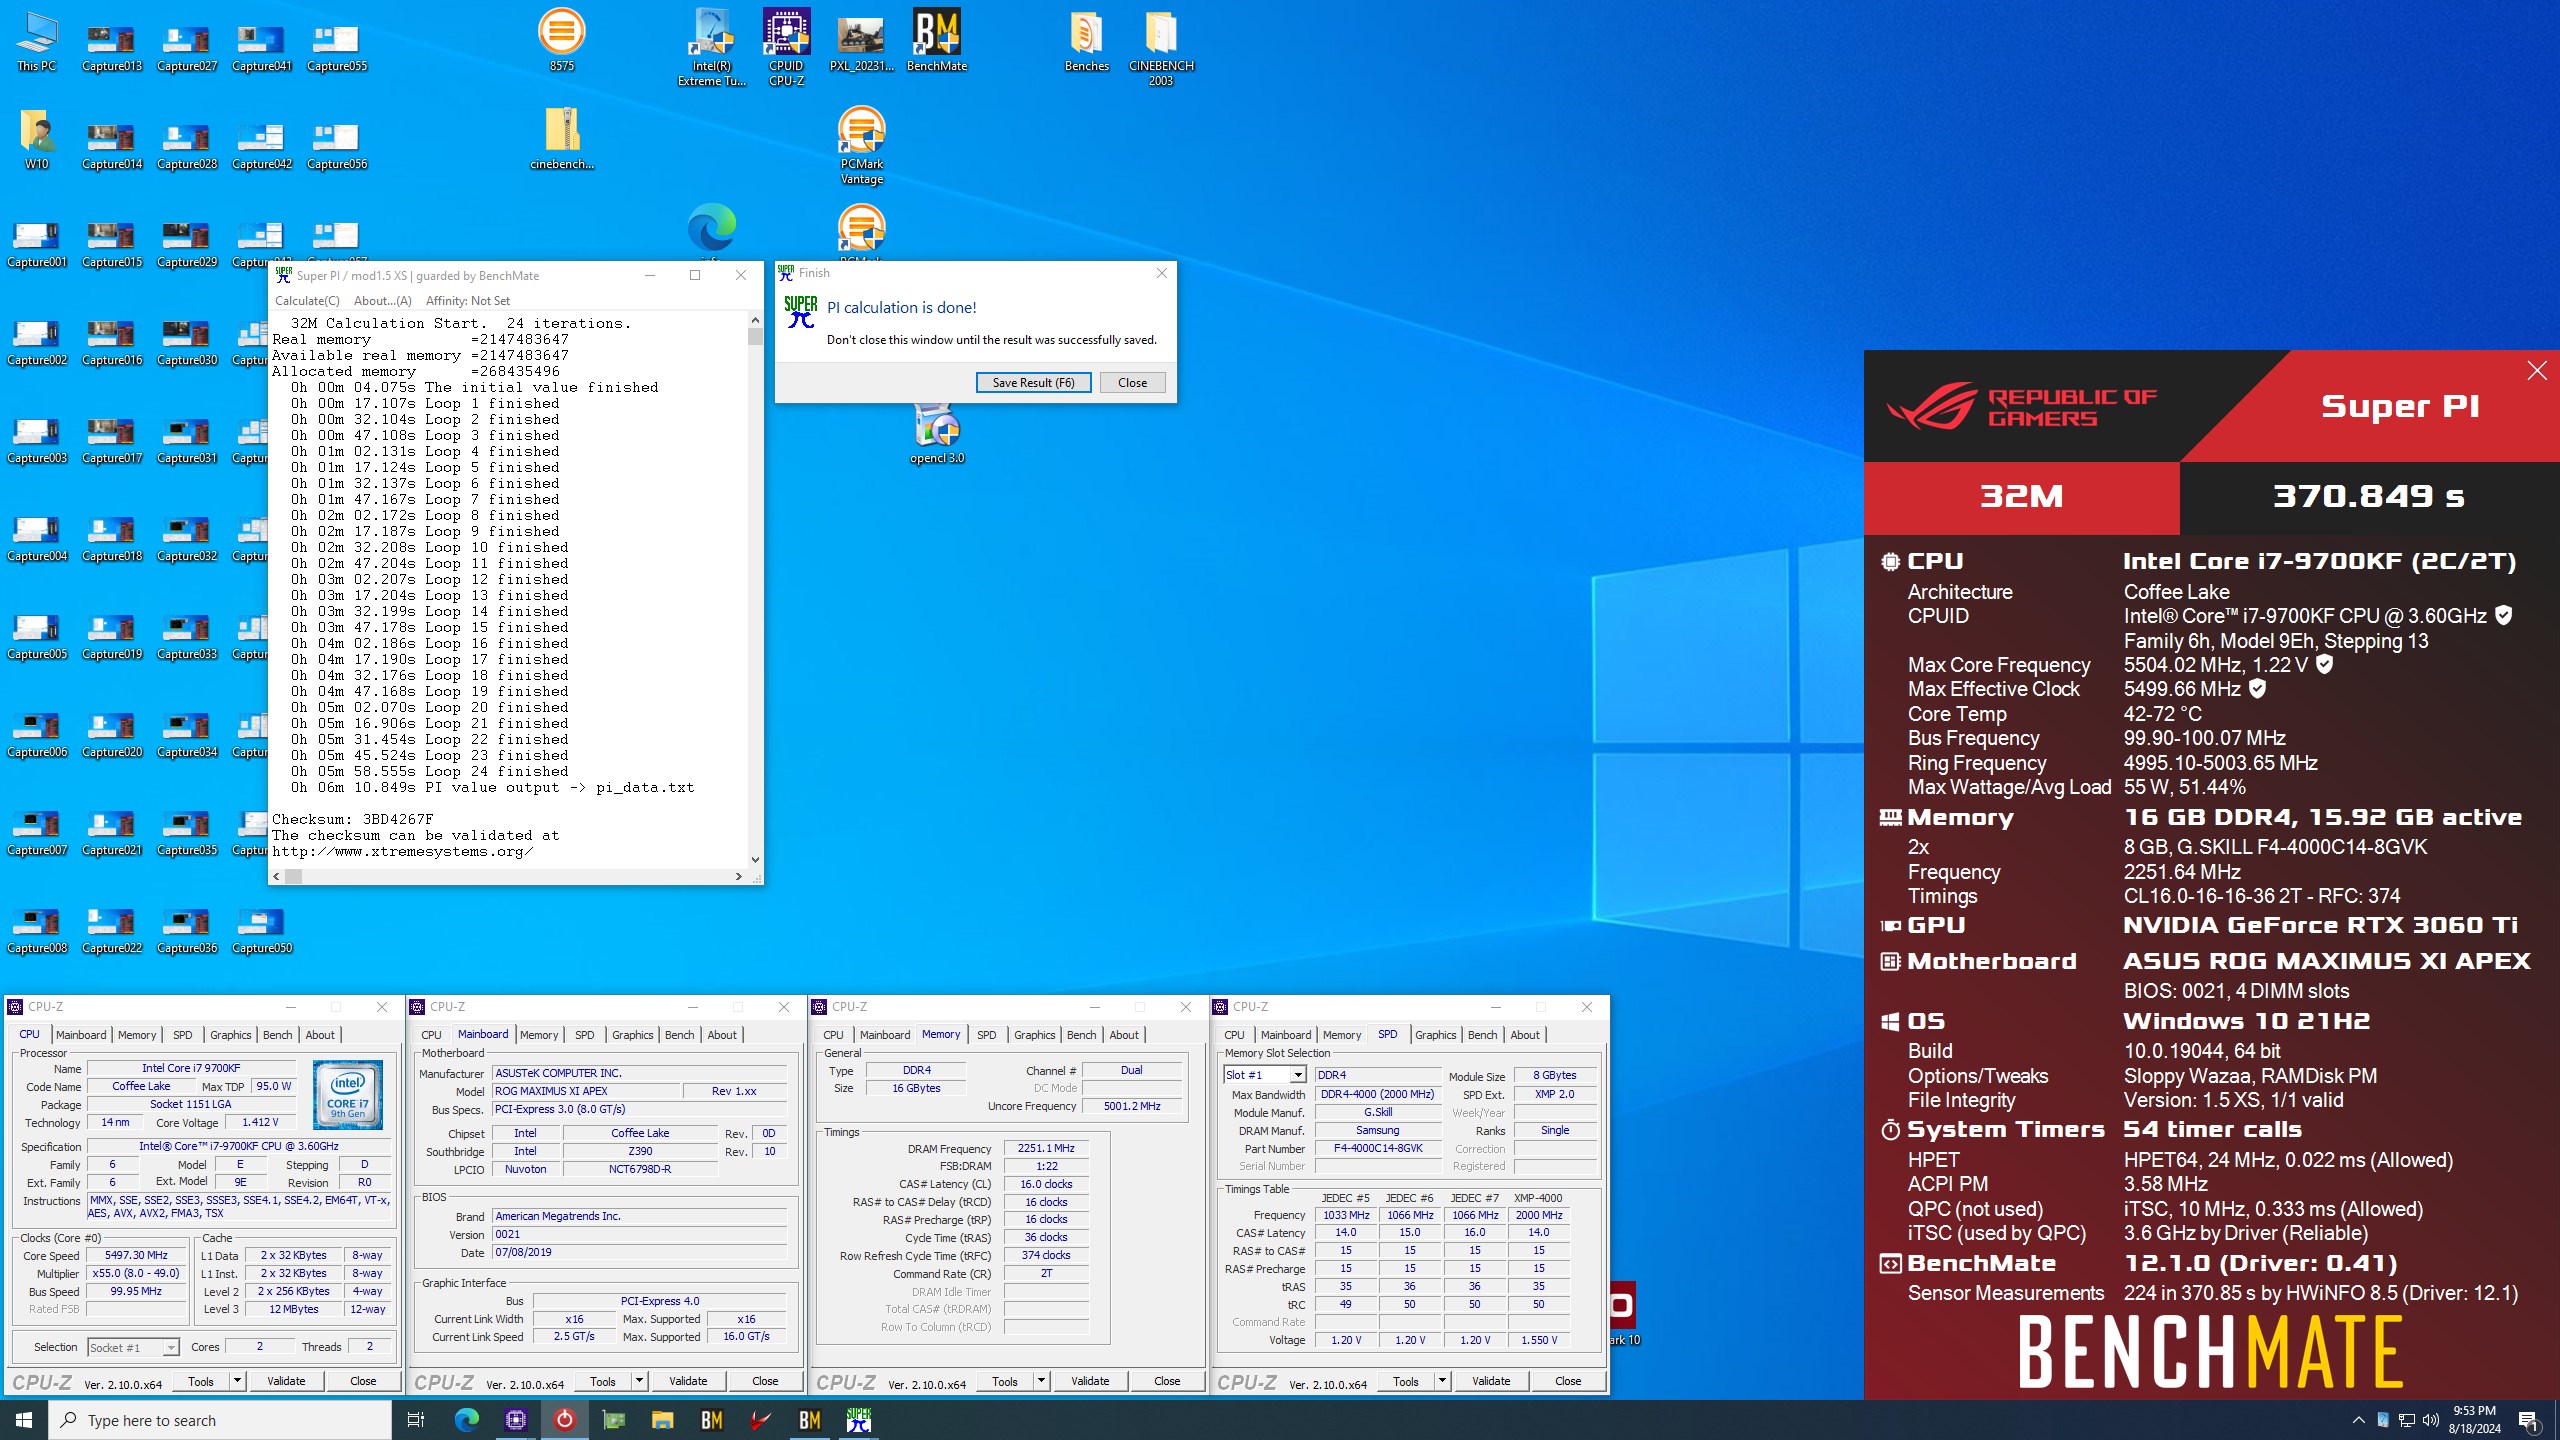Click the taskbar search box
The width and height of the screenshot is (2560, 1440).
pyautogui.click(x=220, y=1420)
